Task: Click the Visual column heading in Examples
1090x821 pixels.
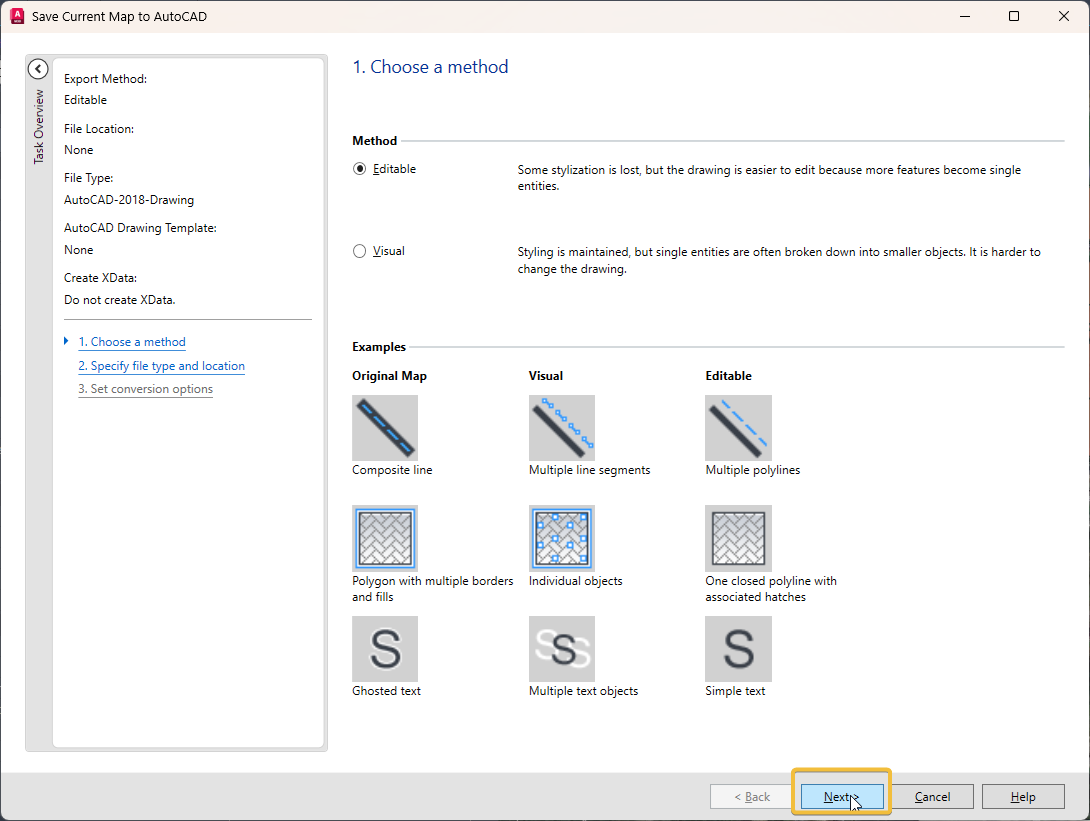Action: (x=546, y=375)
